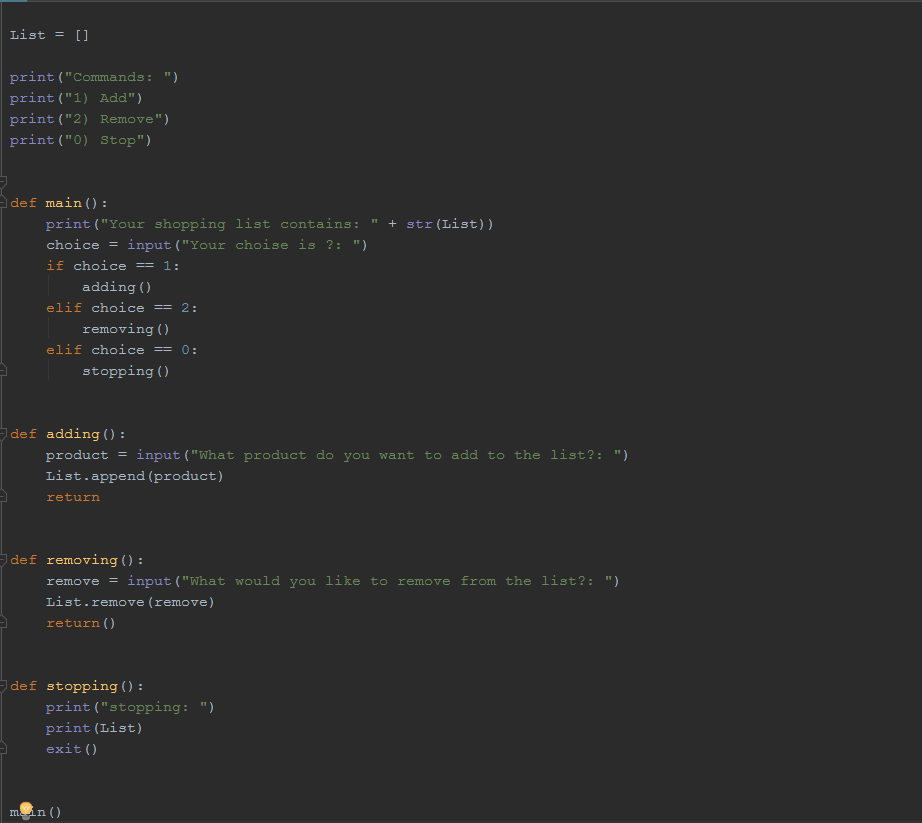Screen dimensions: 922x823
Task: Collapse the removing() function fold marker
Action: pos(2,559)
